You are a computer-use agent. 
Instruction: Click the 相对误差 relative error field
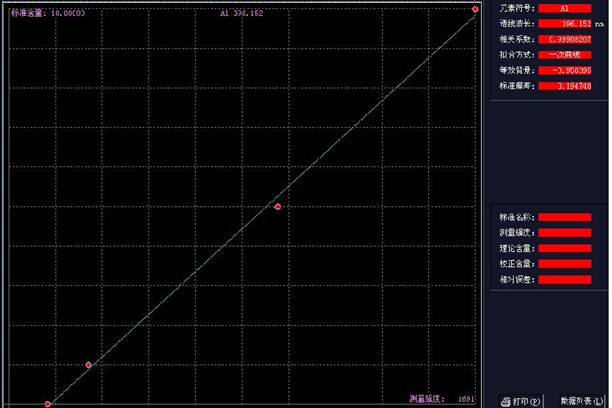tap(564, 279)
